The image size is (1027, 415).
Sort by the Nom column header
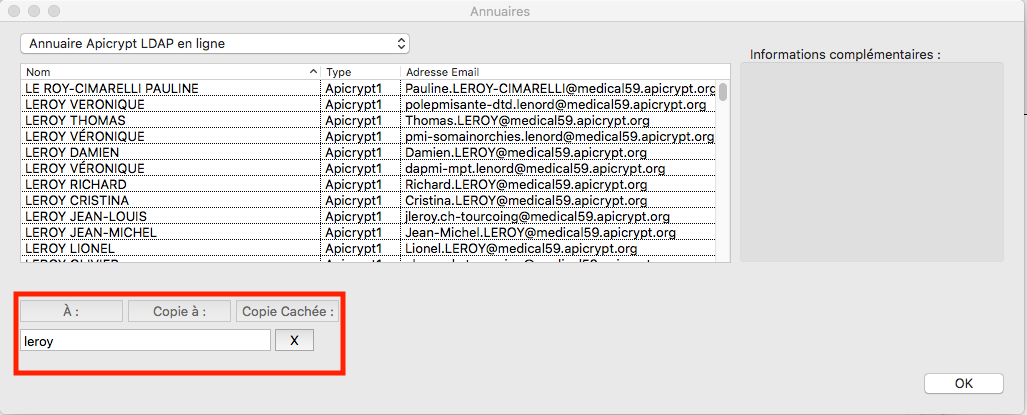point(170,72)
